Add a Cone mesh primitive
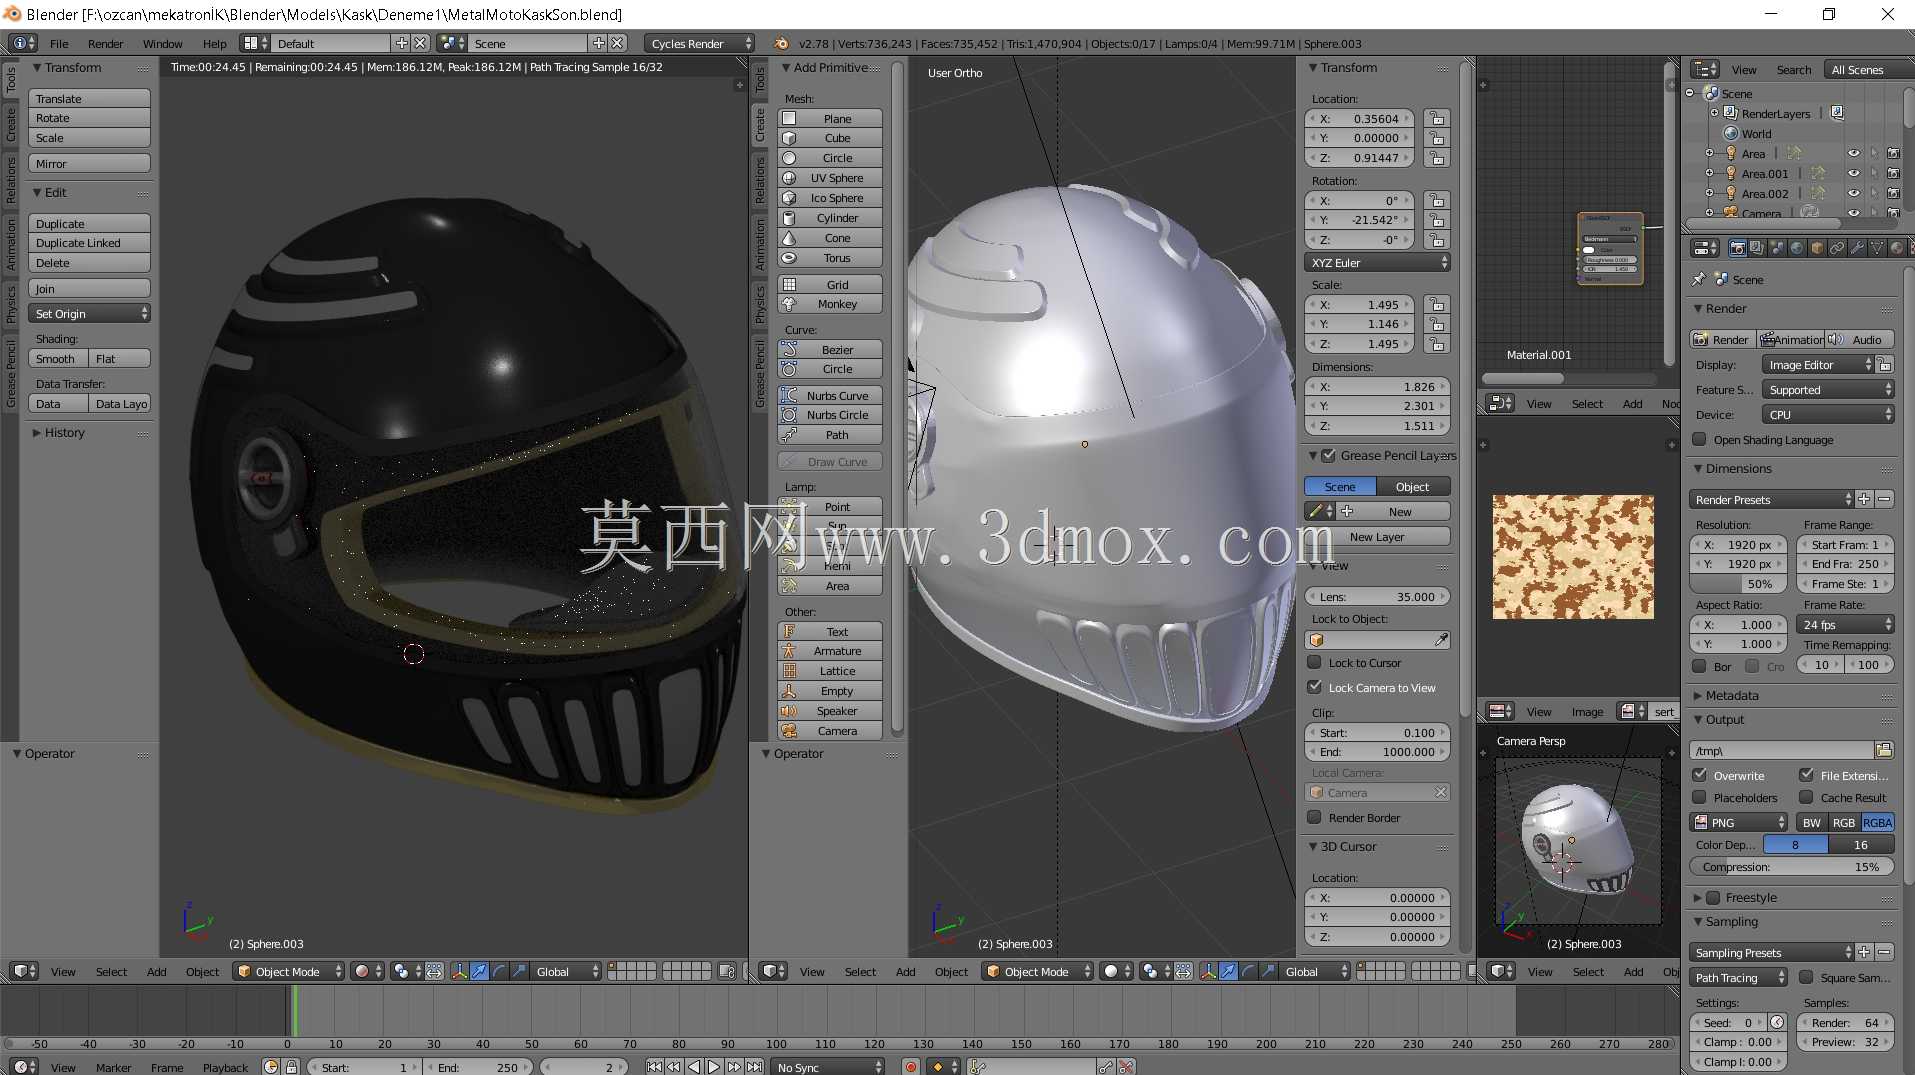Image resolution: width=1915 pixels, height=1075 pixels. point(830,238)
